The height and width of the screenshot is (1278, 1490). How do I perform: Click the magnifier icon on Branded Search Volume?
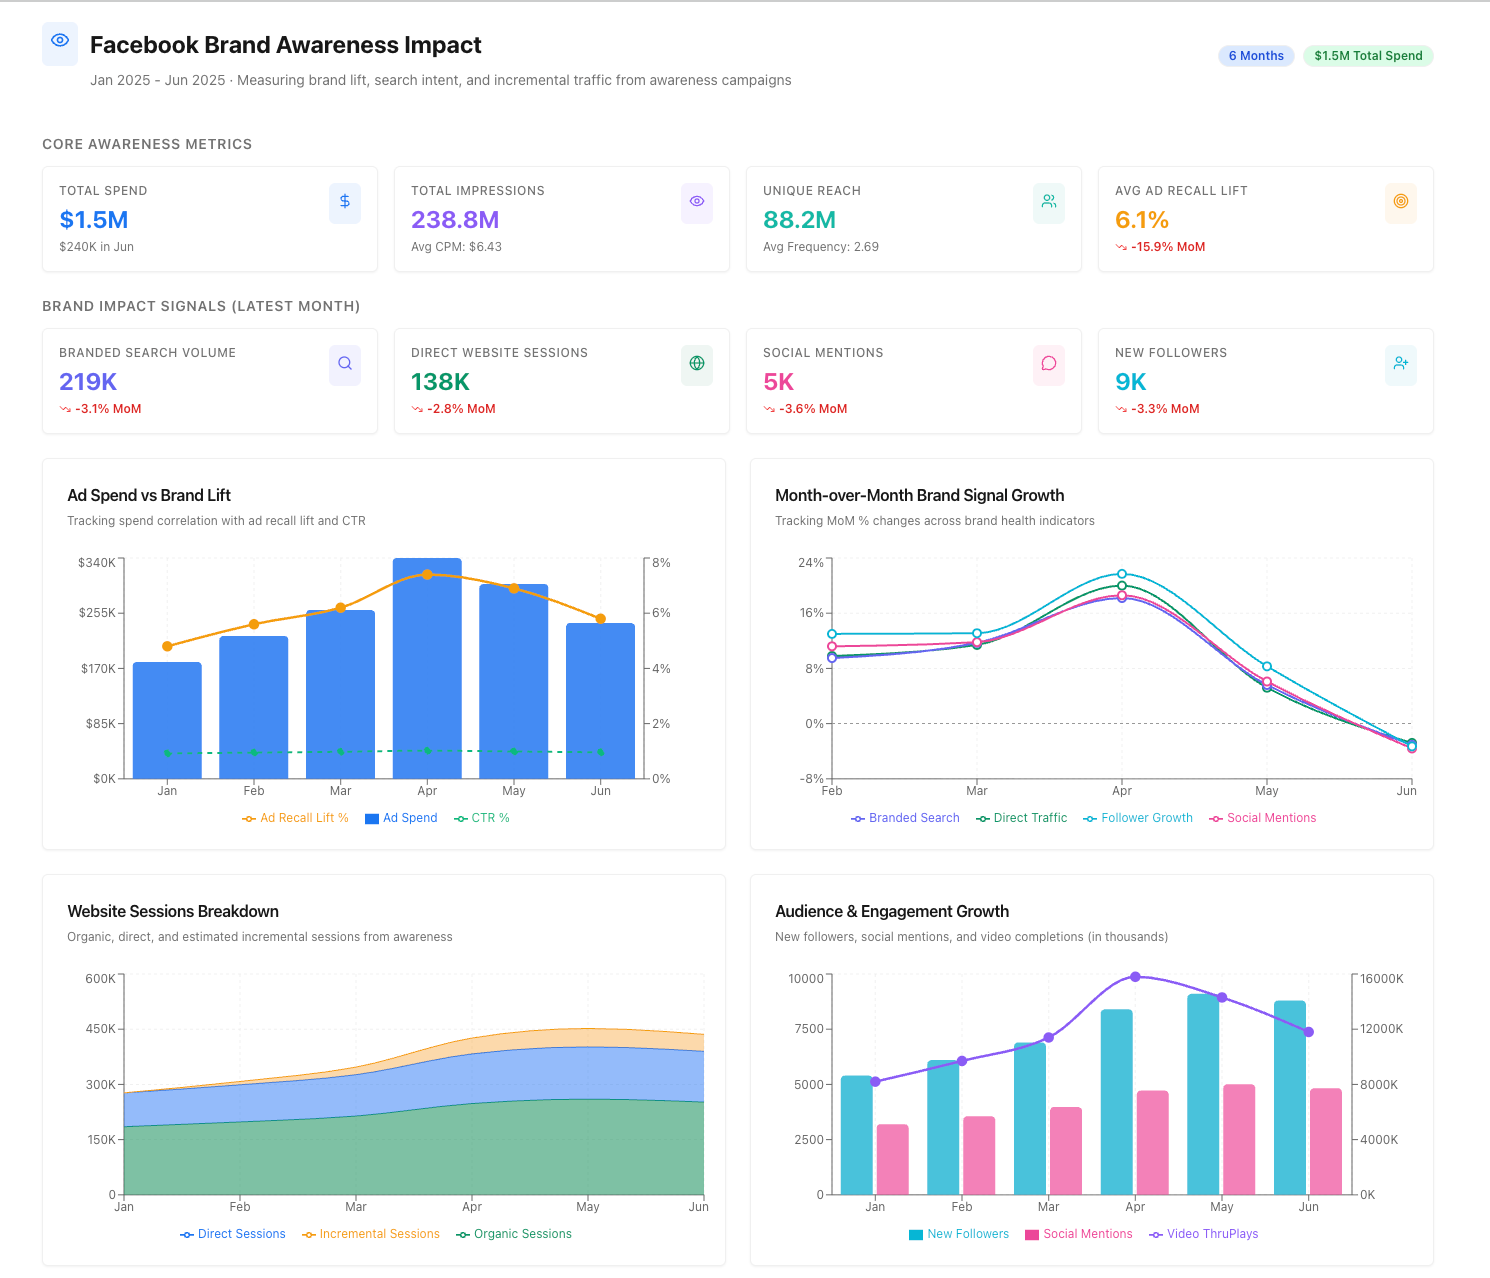pyautogui.click(x=344, y=364)
